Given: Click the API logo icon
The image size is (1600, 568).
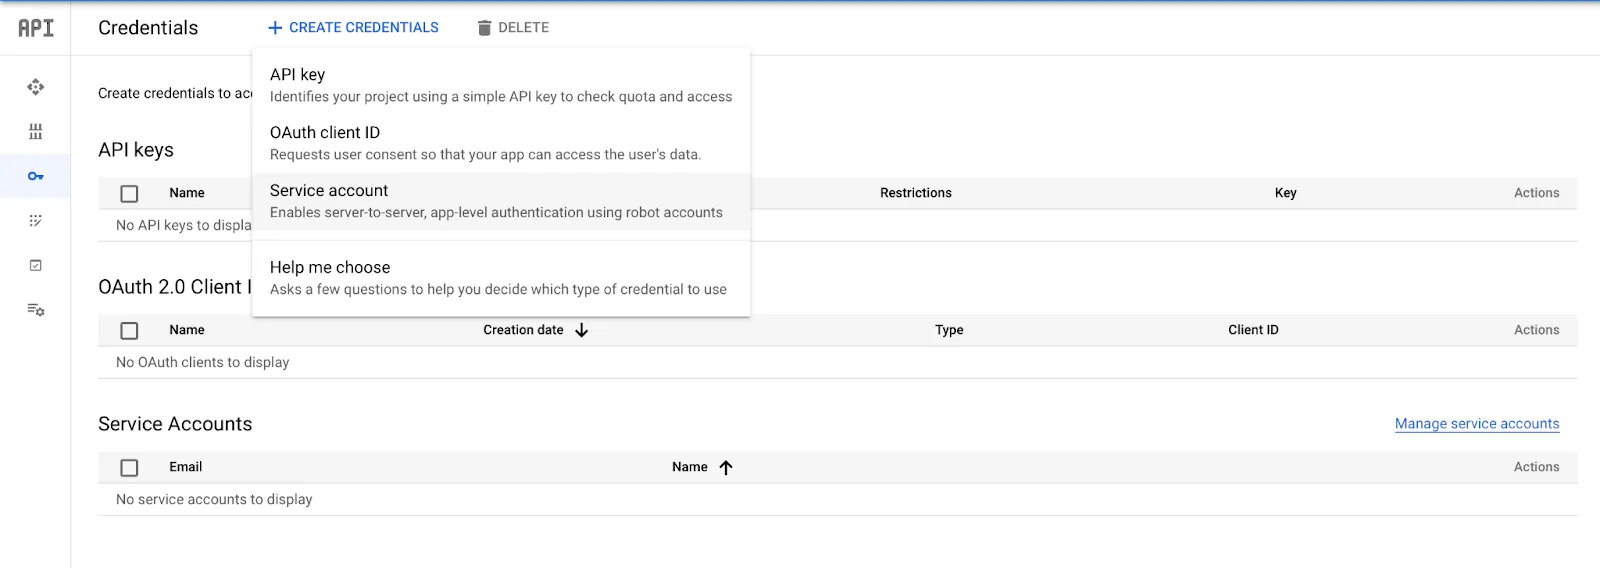Looking at the screenshot, I should 36,28.
